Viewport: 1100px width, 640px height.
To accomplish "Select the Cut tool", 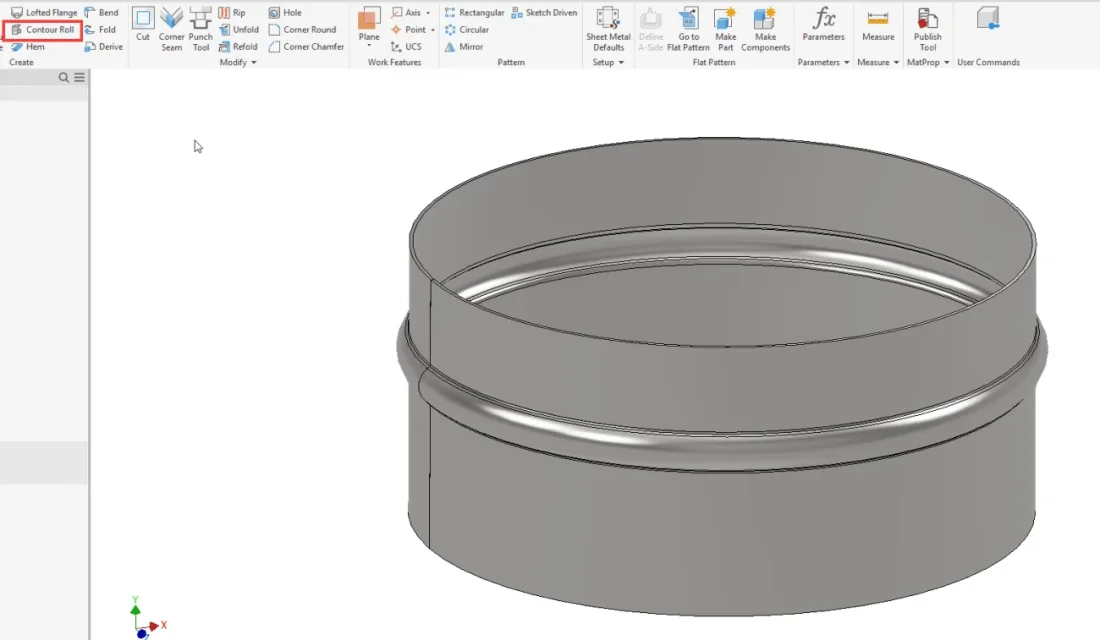I will (x=143, y=25).
